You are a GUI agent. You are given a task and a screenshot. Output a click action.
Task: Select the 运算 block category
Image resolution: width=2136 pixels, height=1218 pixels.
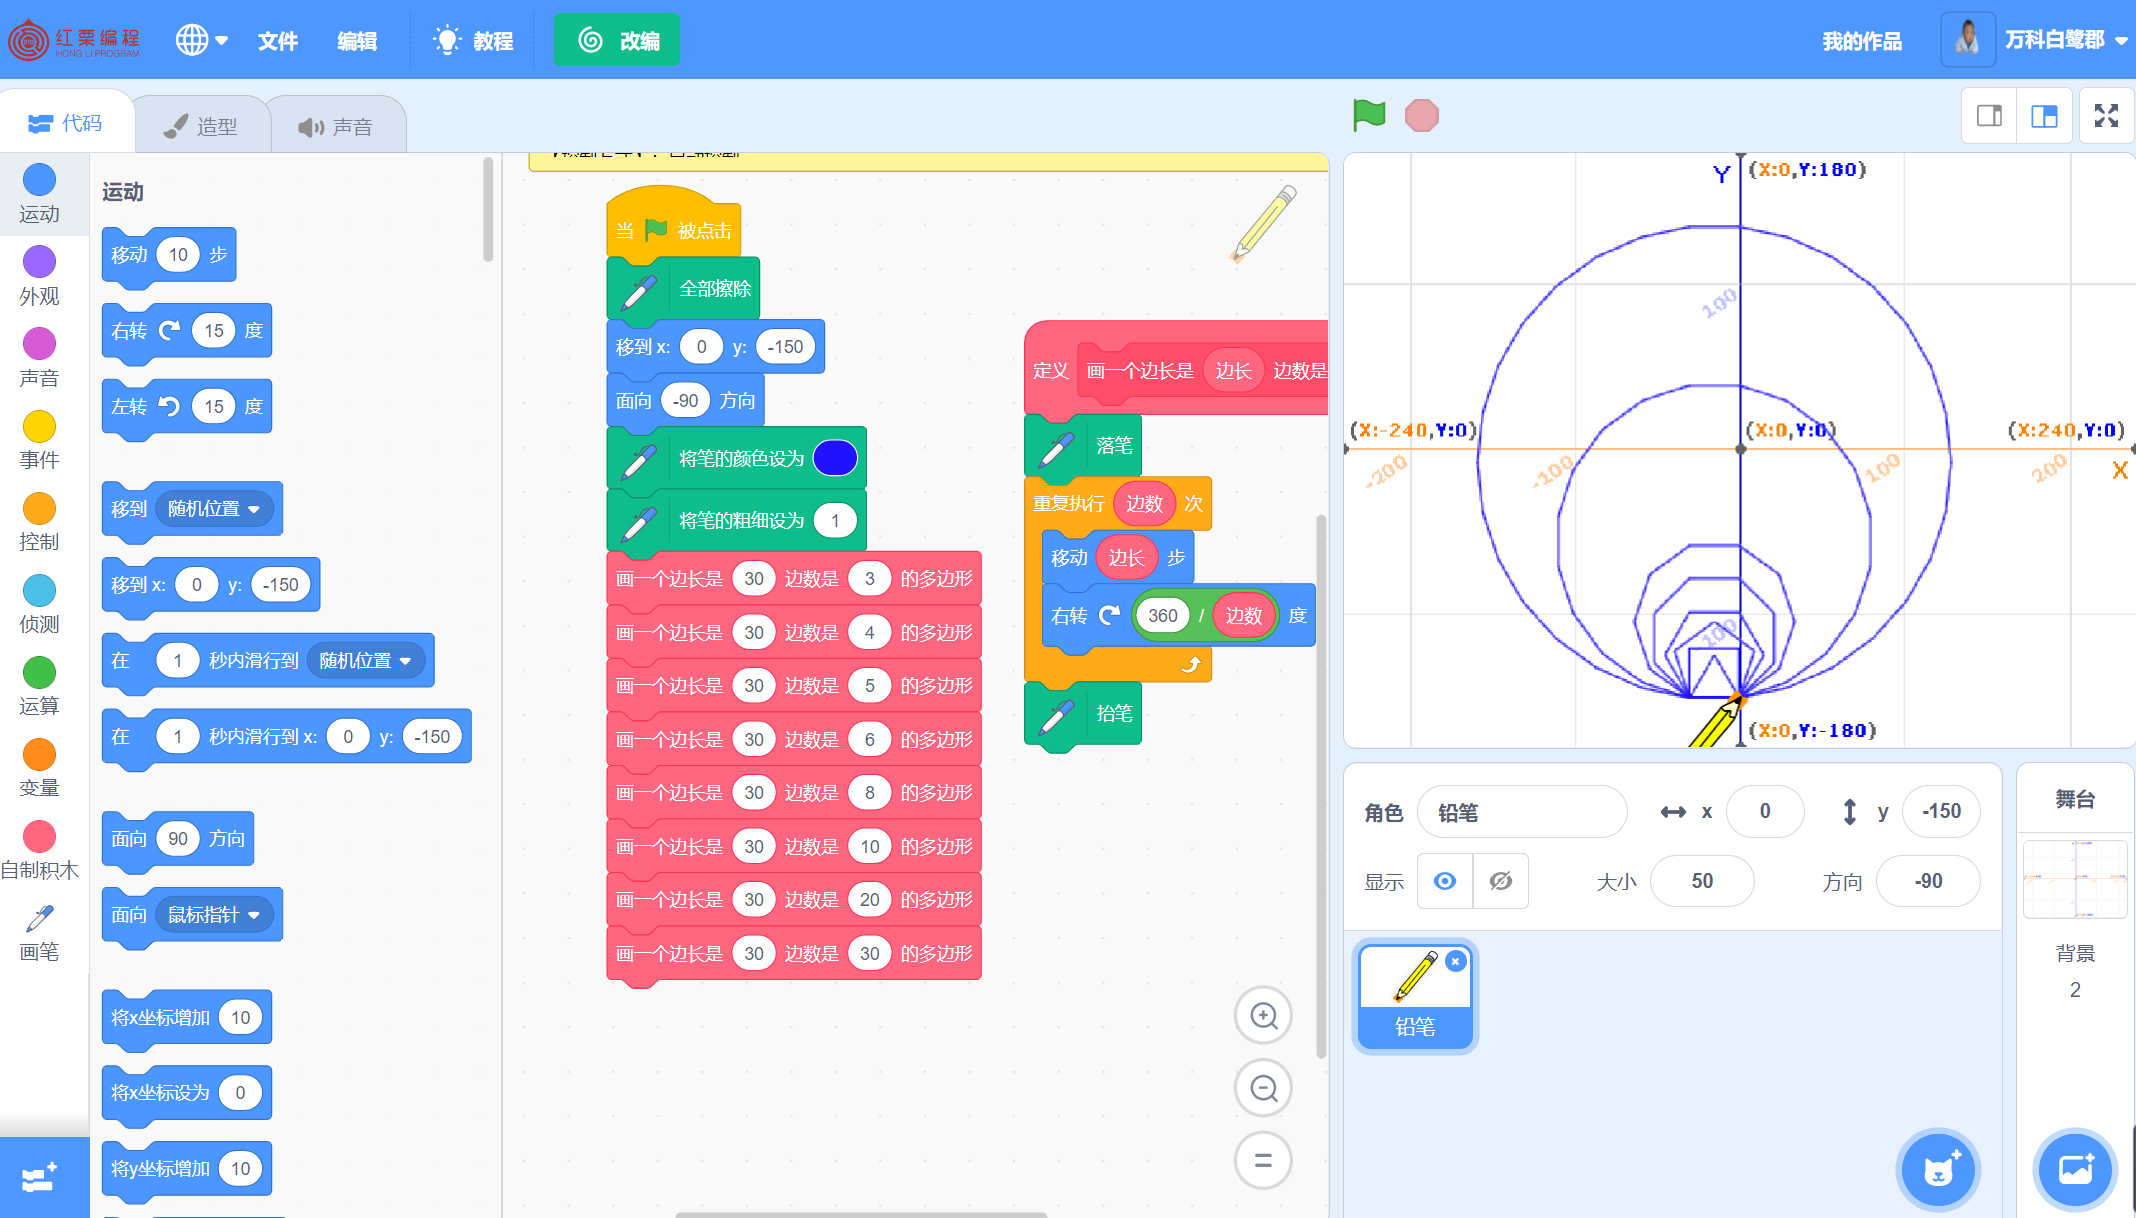tap(40, 686)
